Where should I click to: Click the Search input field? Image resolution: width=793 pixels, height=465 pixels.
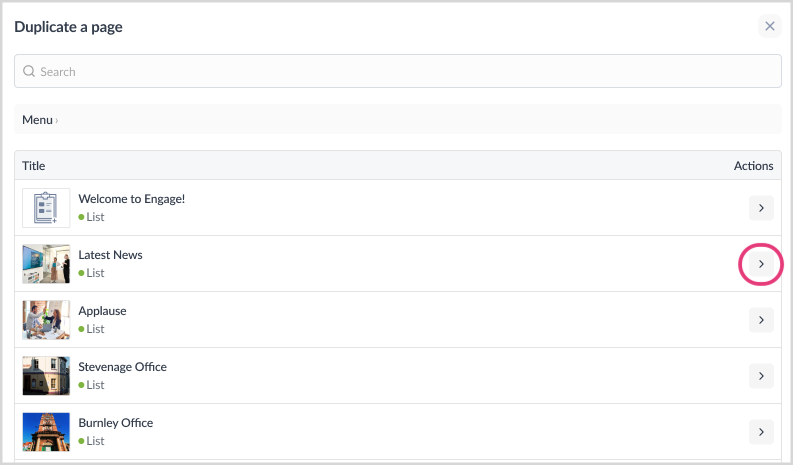point(398,71)
